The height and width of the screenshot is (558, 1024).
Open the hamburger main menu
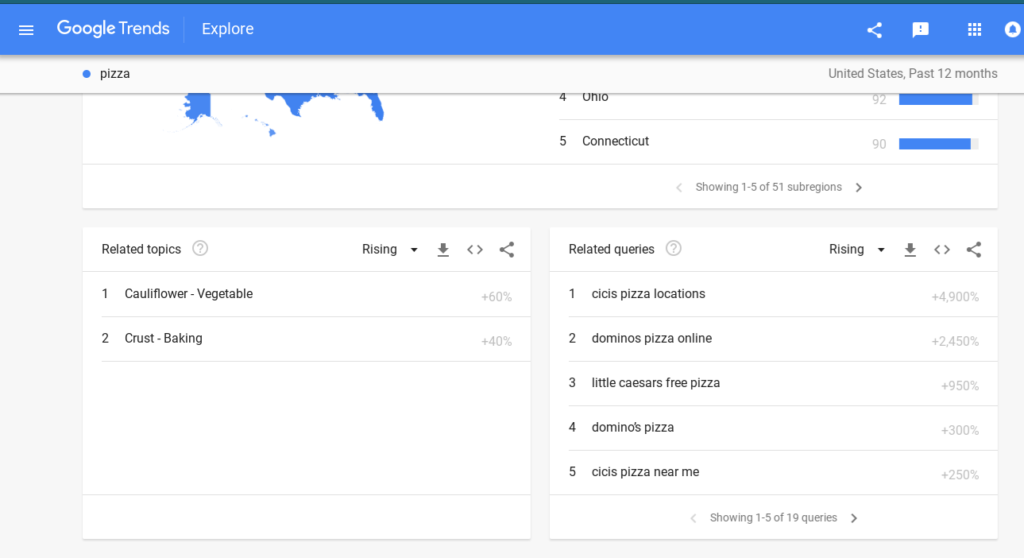click(x=26, y=30)
